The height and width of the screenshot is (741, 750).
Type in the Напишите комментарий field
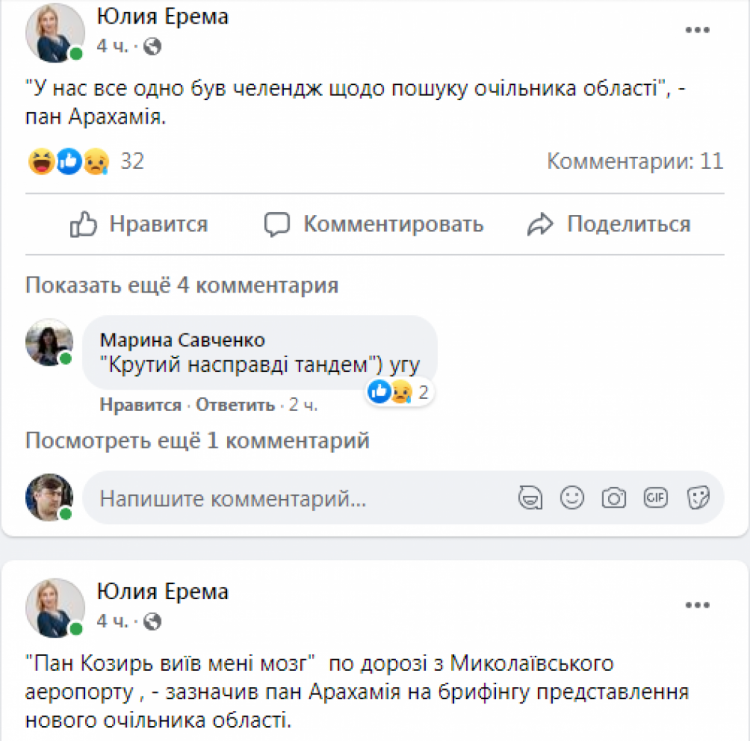(x=300, y=497)
